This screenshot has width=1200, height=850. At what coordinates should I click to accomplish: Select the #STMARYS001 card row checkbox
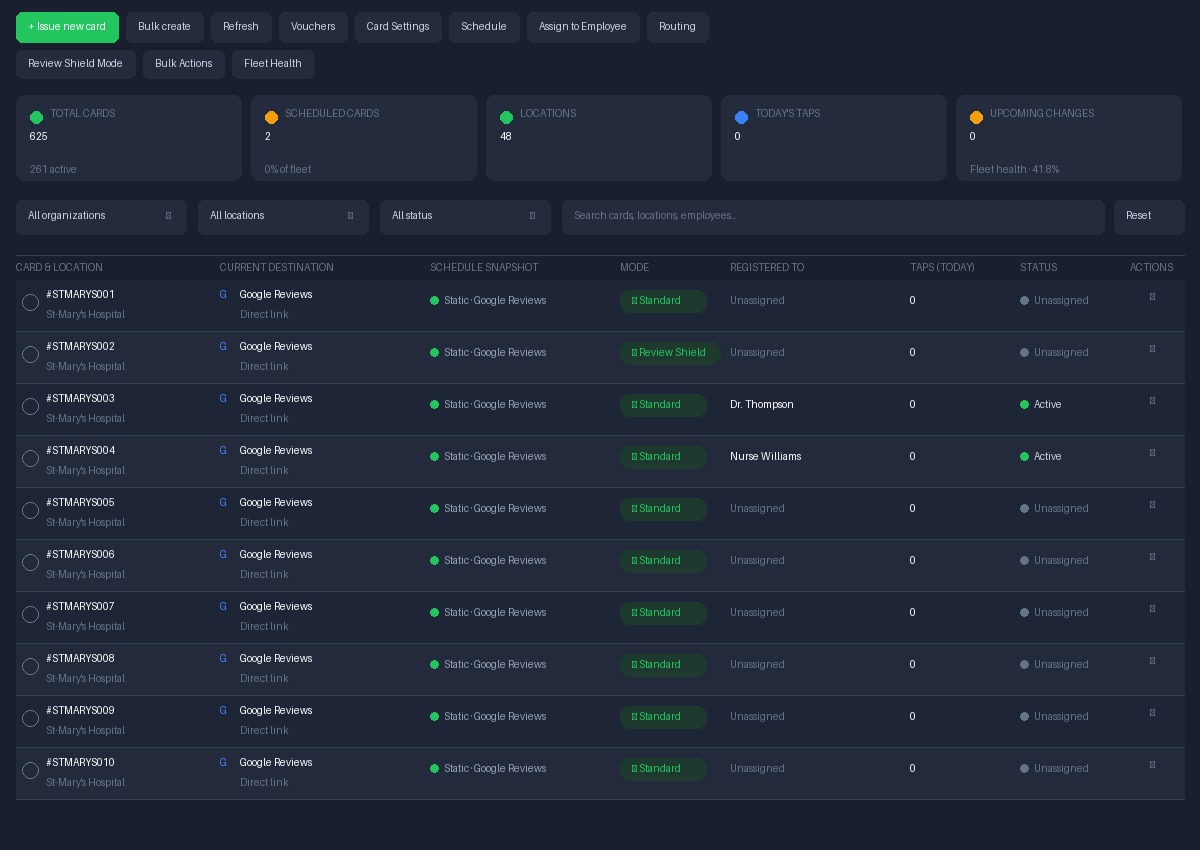click(x=30, y=302)
